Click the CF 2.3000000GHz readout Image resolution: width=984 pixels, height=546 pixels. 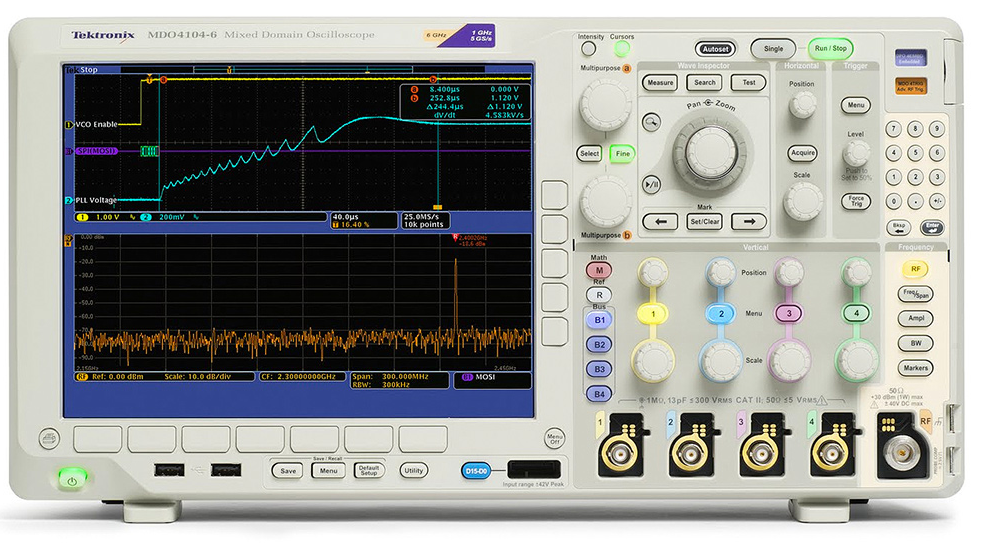coord(302,377)
